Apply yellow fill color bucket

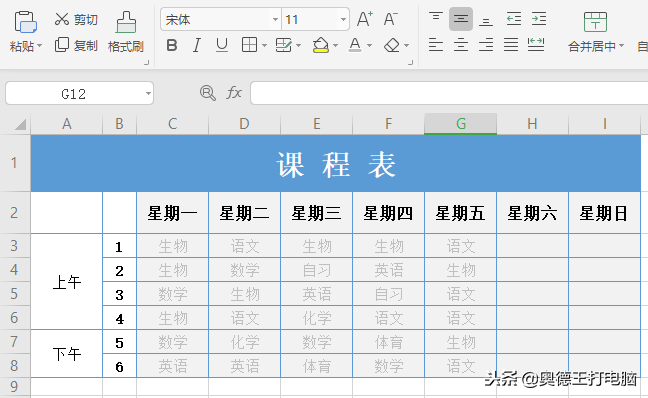[321, 45]
